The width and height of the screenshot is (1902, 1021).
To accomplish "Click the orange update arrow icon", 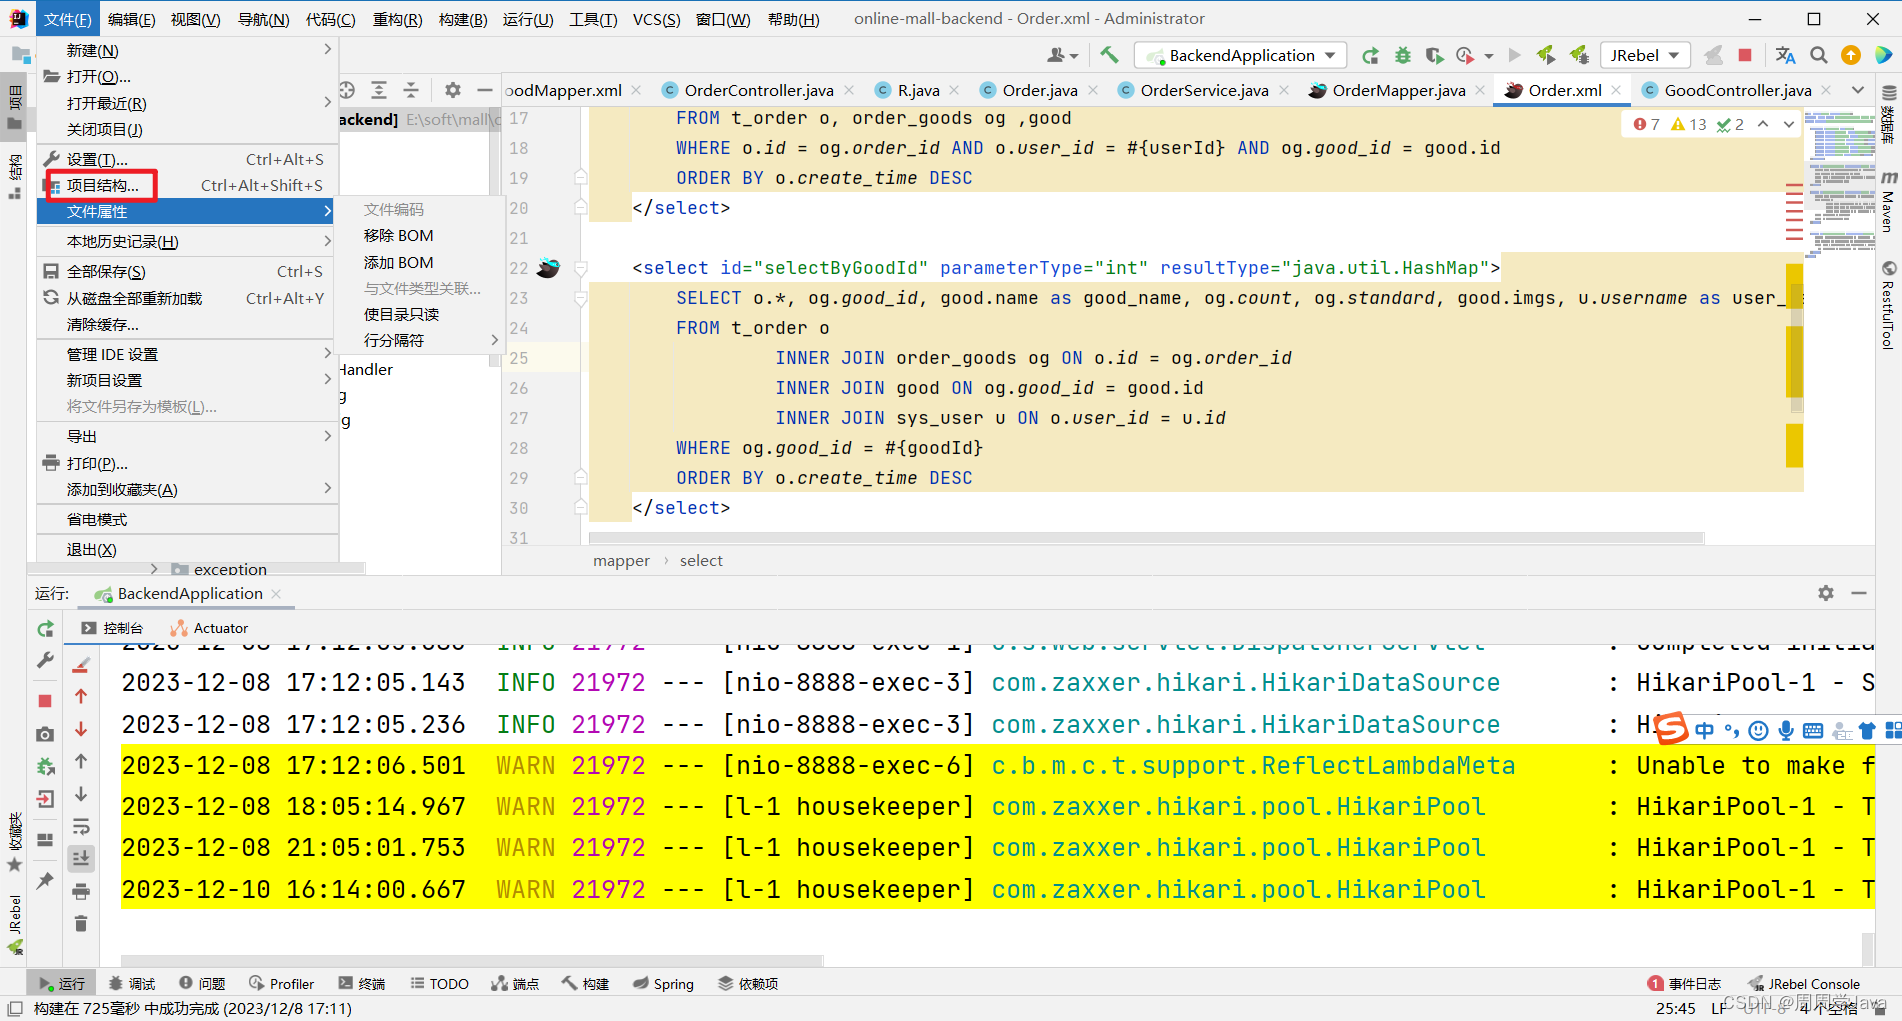I will [1851, 56].
